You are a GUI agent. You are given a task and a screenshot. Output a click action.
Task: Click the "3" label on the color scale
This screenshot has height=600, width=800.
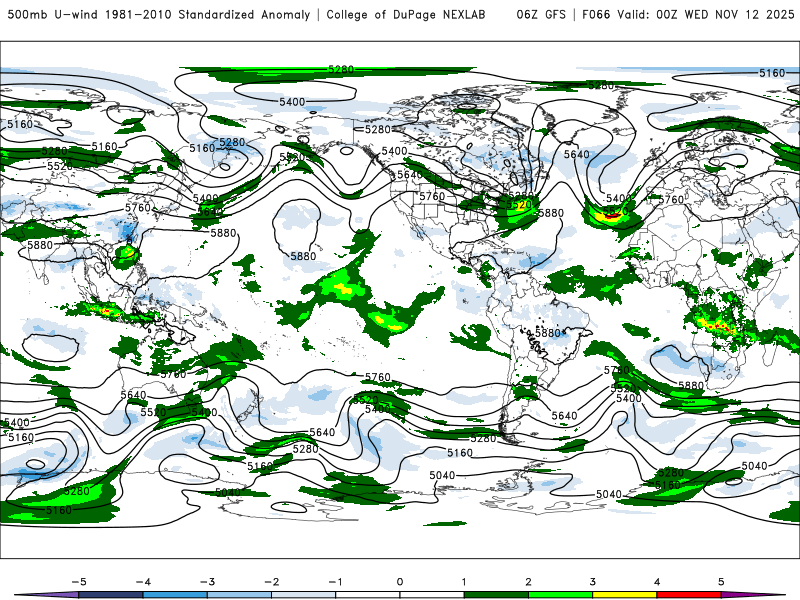(592, 582)
